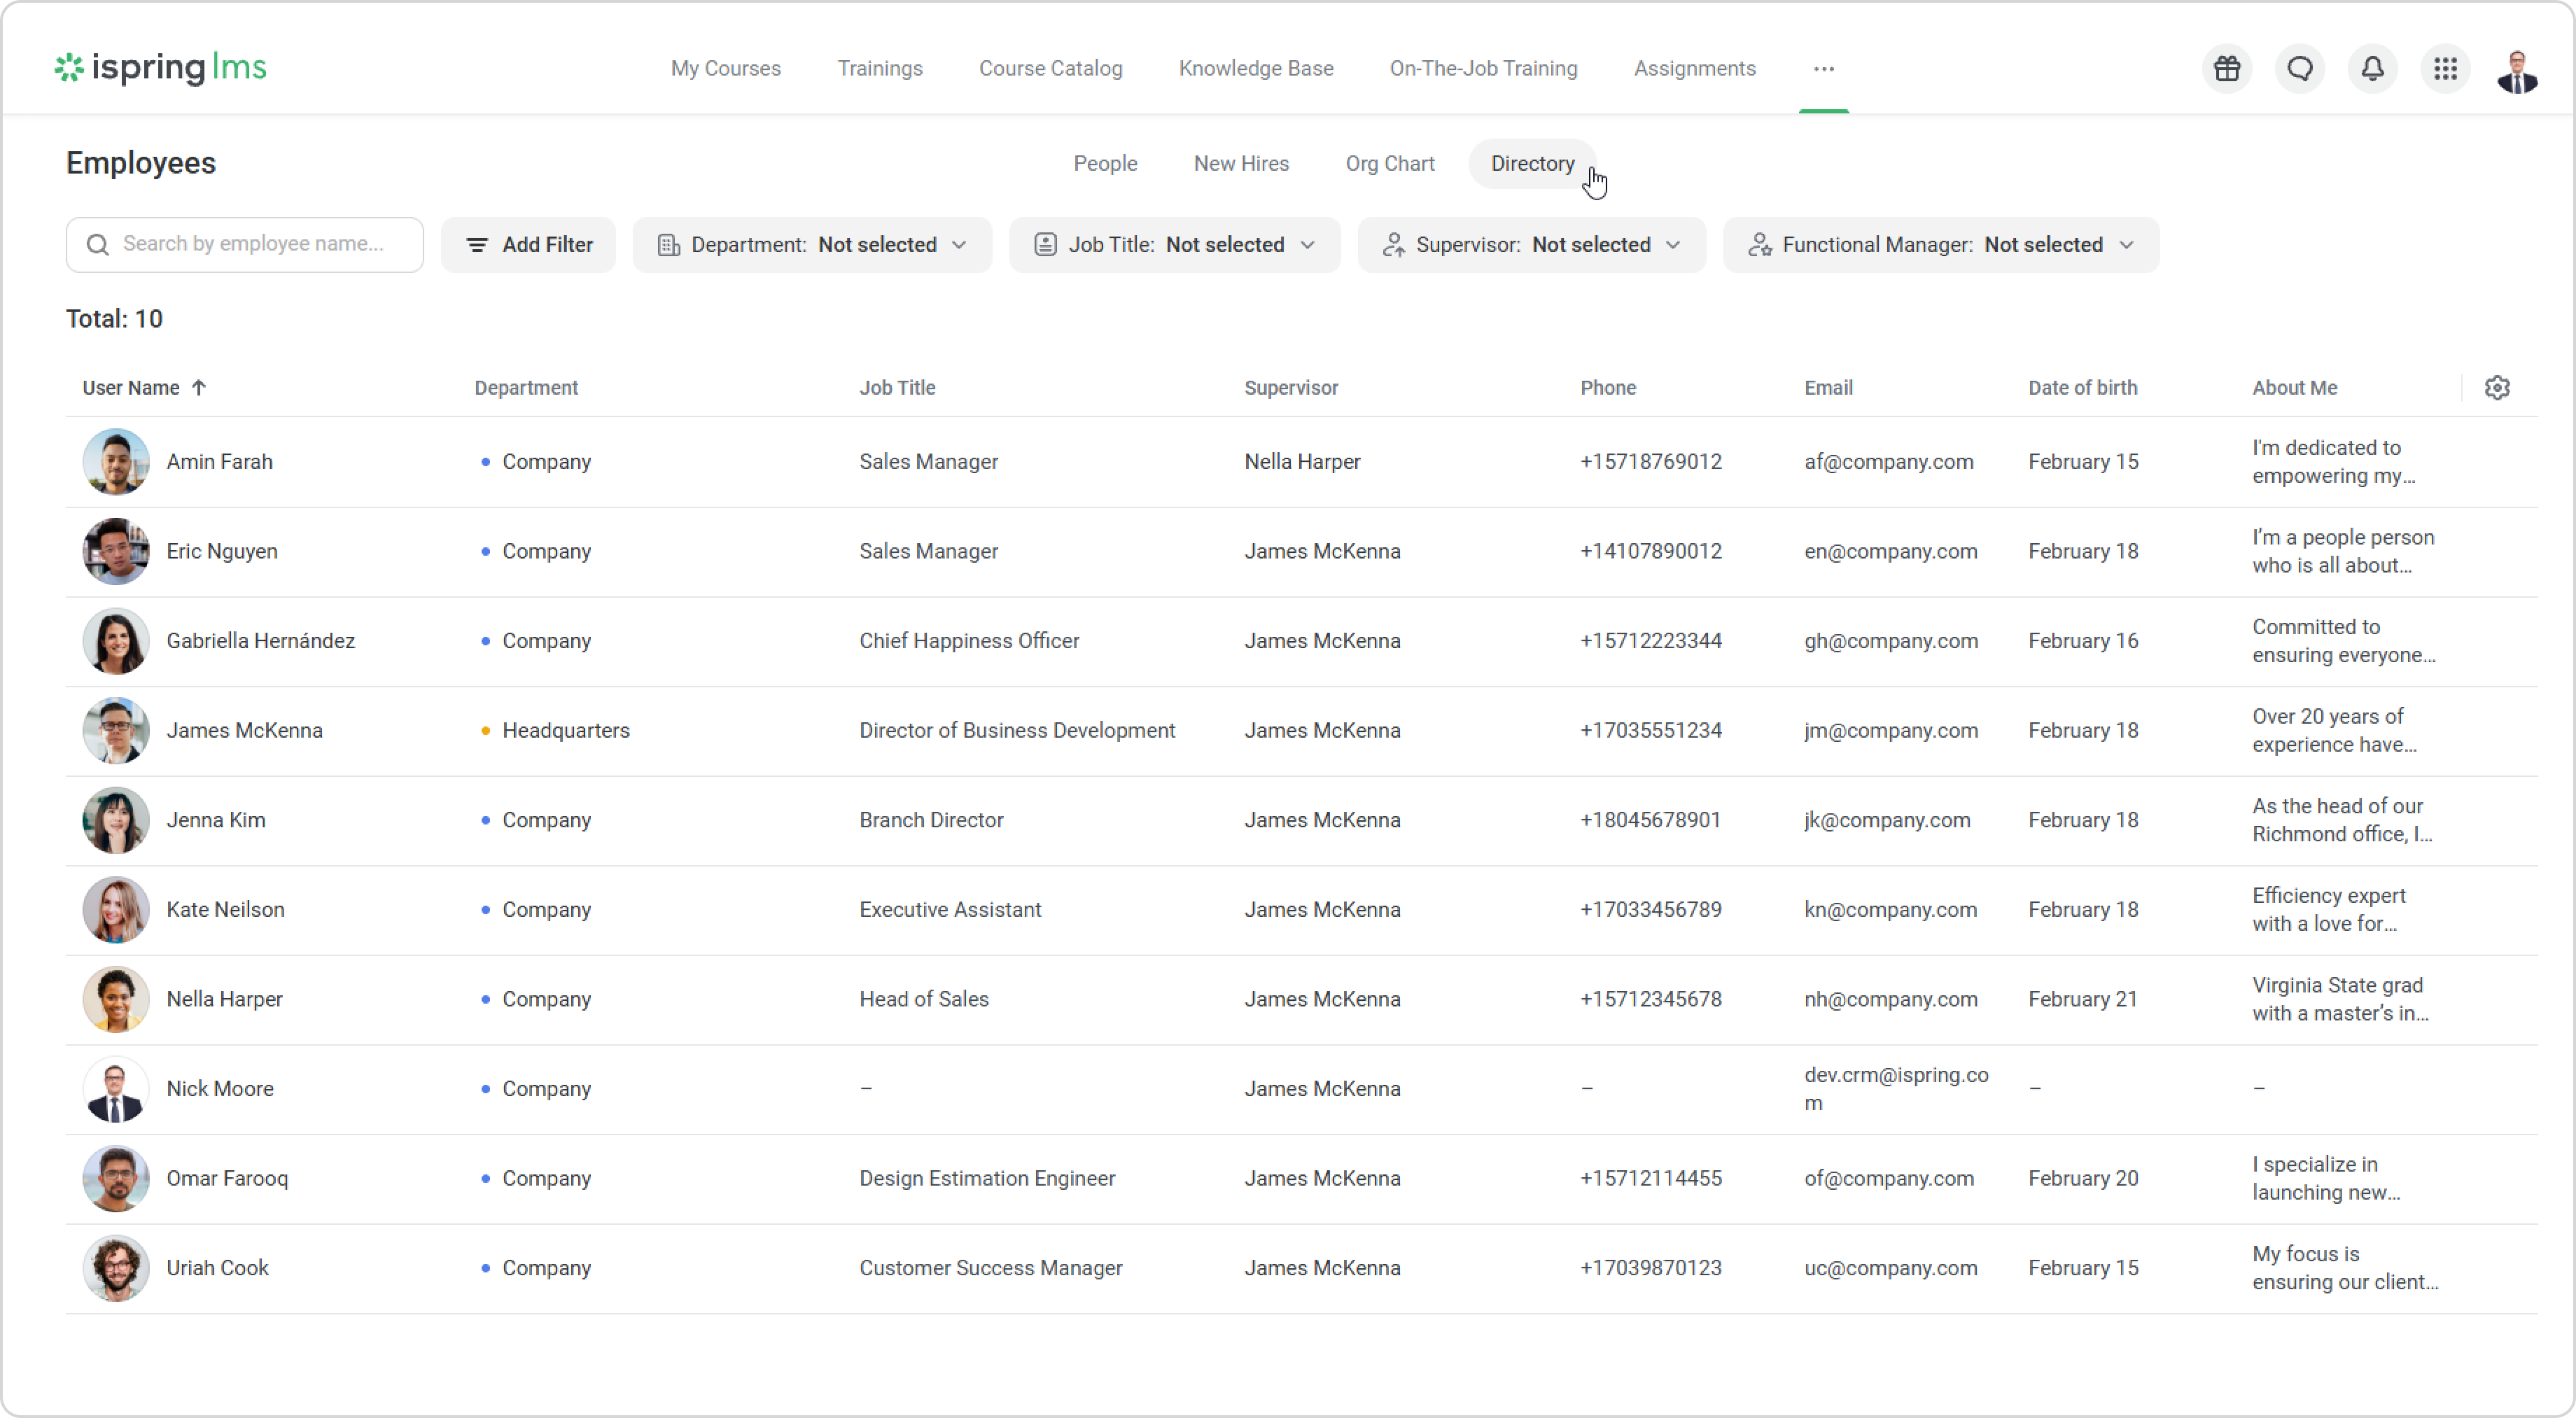This screenshot has width=2576, height=1418.
Task: Expand the Job Title filter dropdown
Action: click(1174, 245)
